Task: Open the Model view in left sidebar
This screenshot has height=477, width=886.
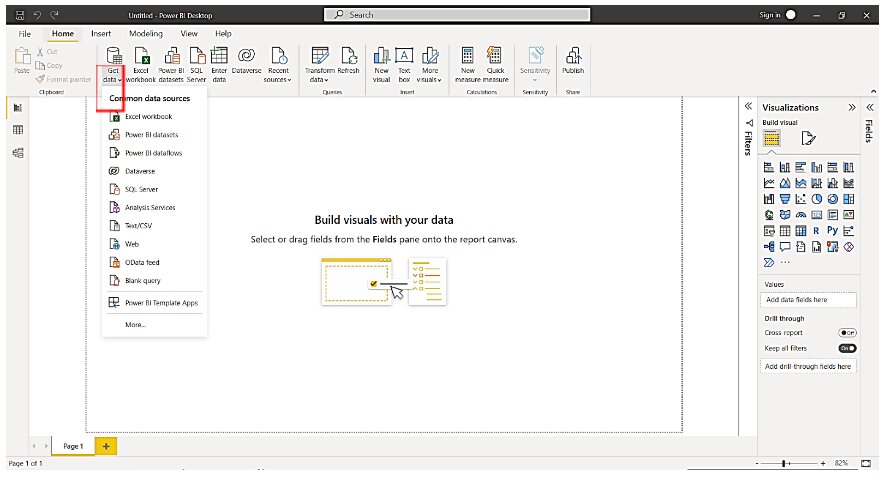Action: pos(18,153)
